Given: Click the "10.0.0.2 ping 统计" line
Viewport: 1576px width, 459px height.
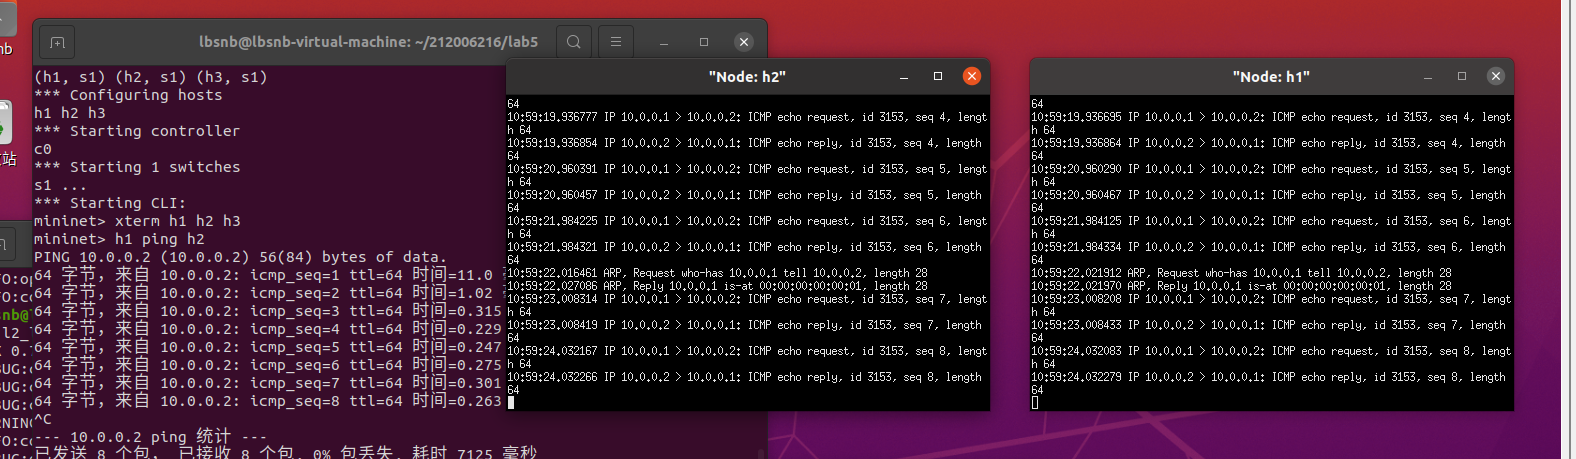Looking at the screenshot, I should coord(150,437).
